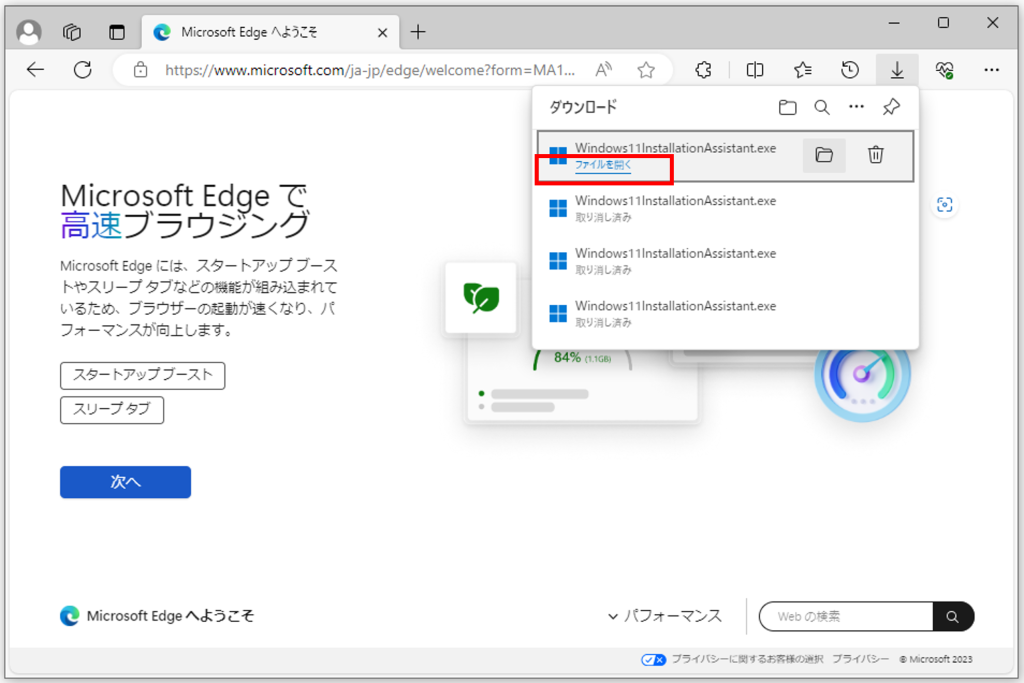Open browsing History icon
Screen dimensions: 1024x683
(850, 70)
